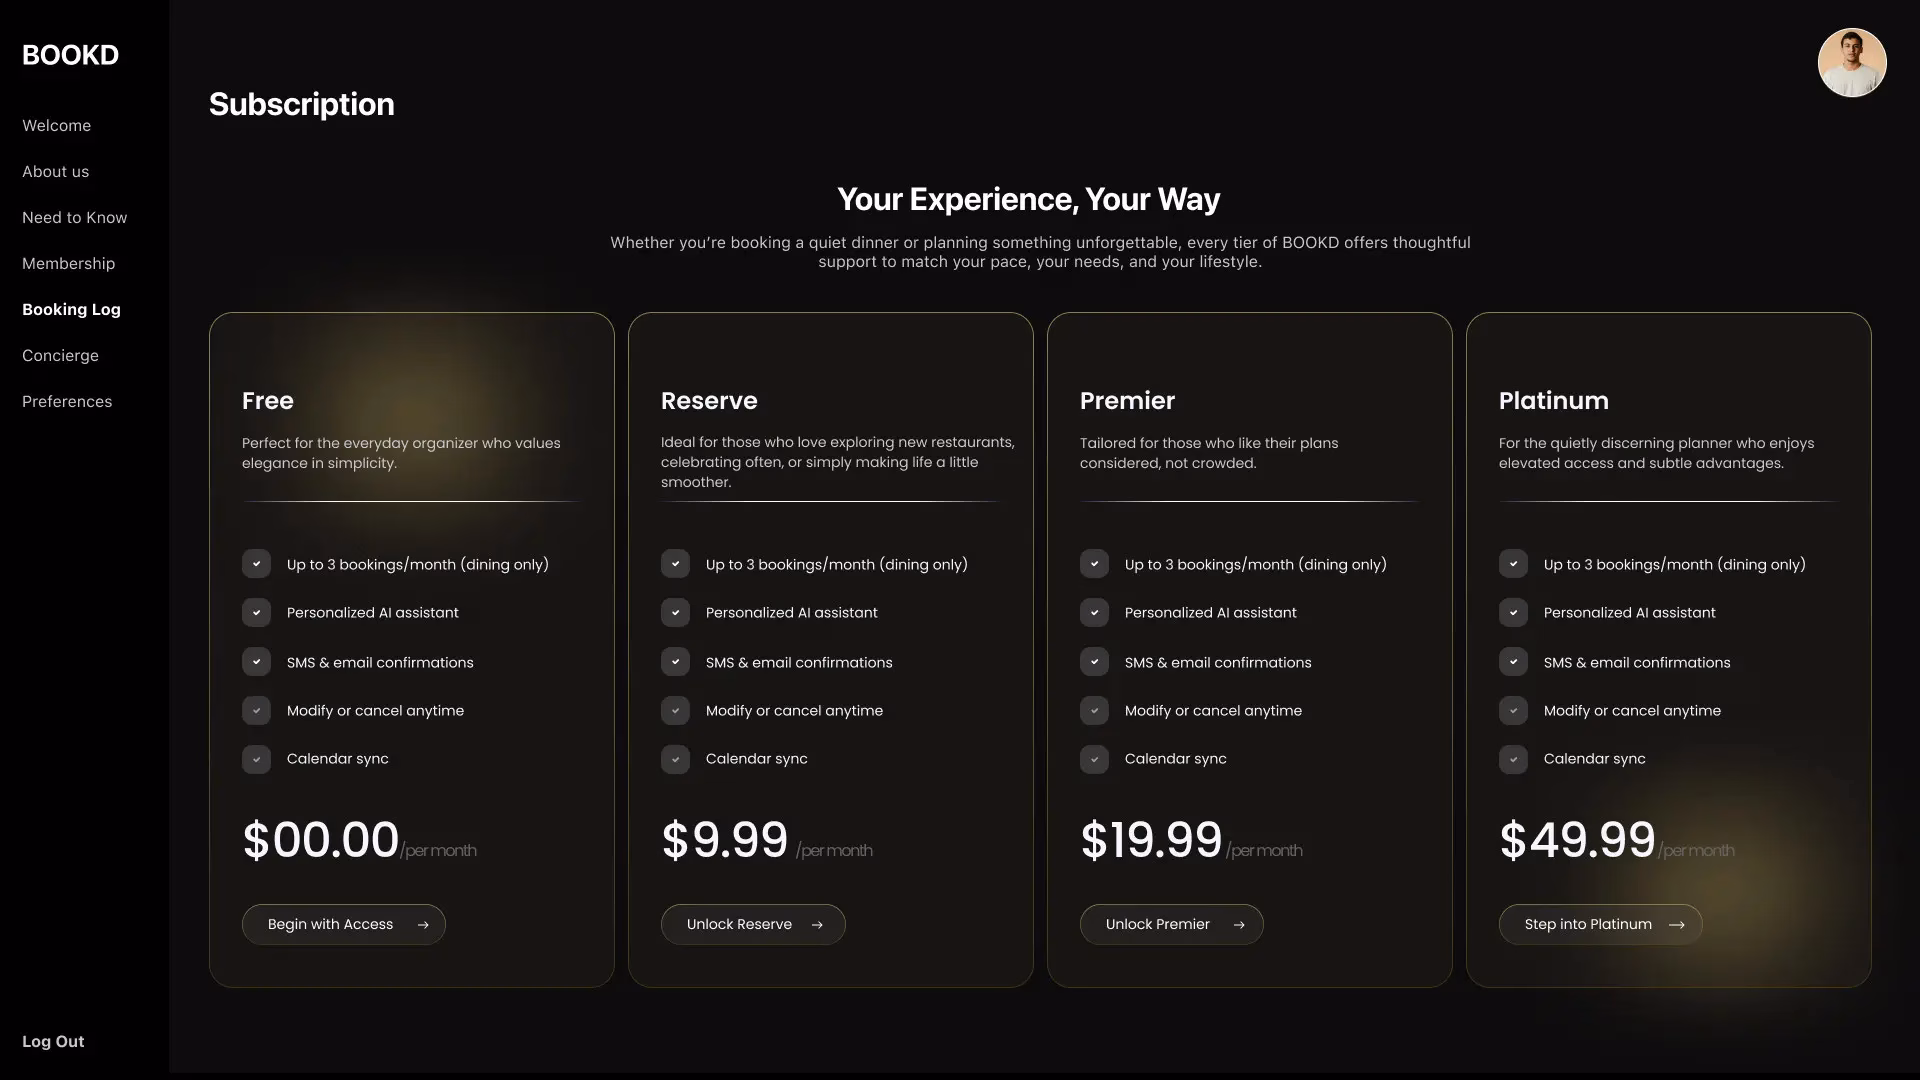Click arrow icon on Begin with Access

coord(423,925)
